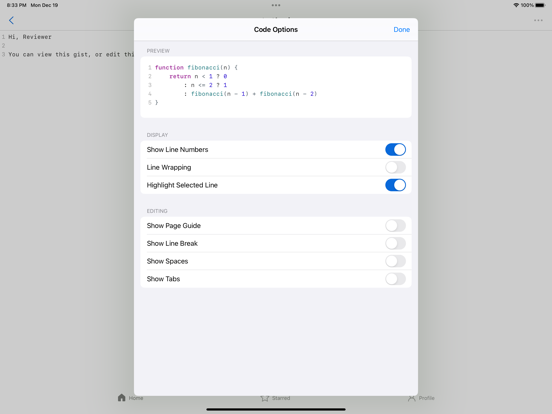Click the 'return n < 1 ? 0' preview line
The image size is (552, 414).
tap(198, 76)
